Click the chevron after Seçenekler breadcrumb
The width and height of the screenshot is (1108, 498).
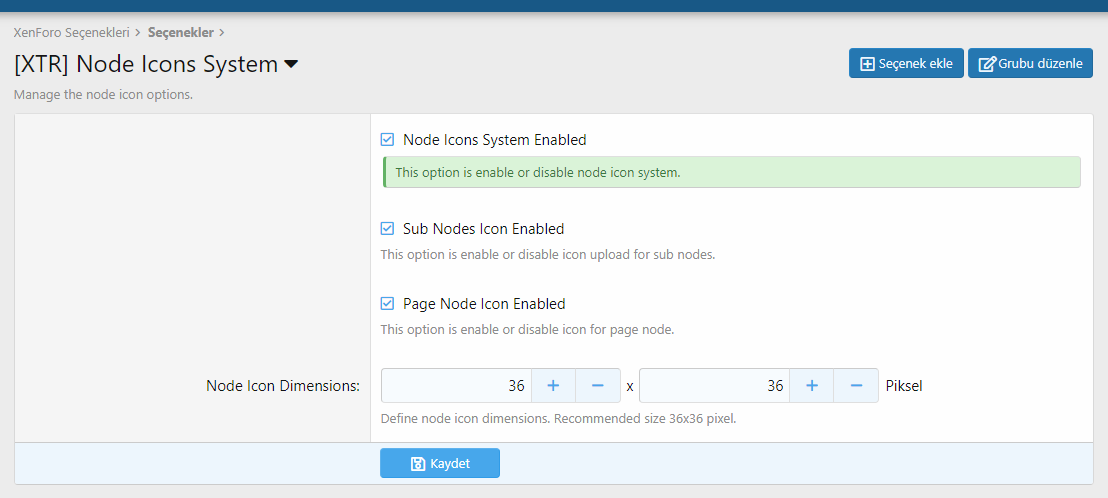click(x=221, y=32)
